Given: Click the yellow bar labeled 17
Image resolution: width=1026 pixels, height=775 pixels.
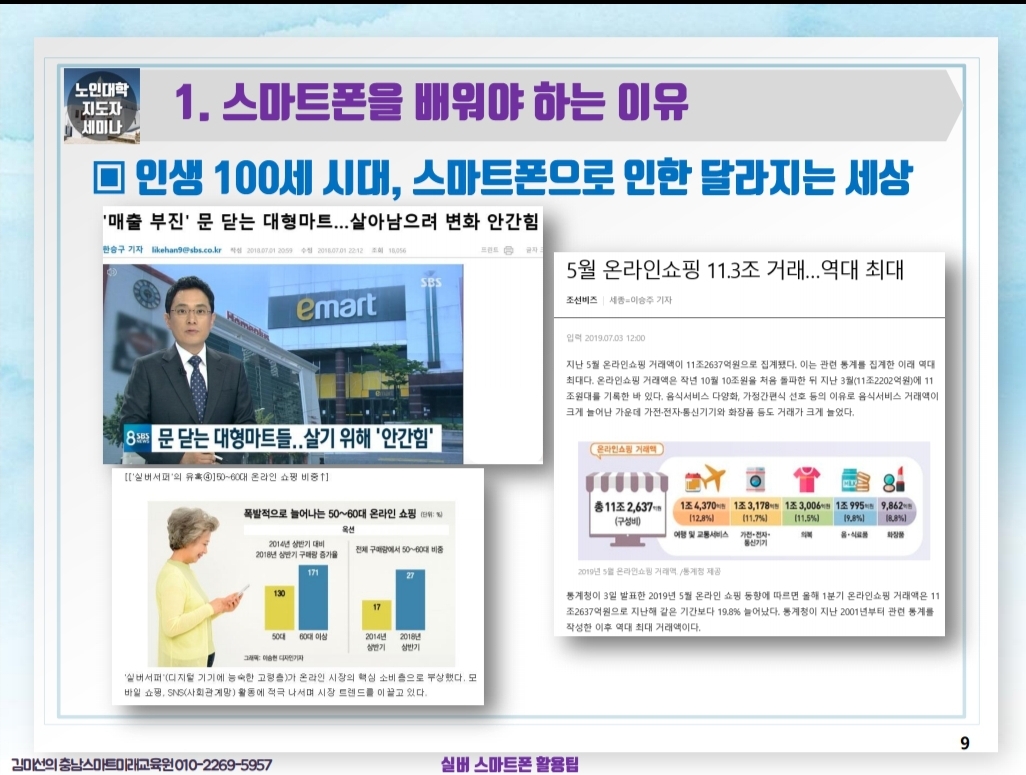Looking at the screenshot, I should click(376, 615).
